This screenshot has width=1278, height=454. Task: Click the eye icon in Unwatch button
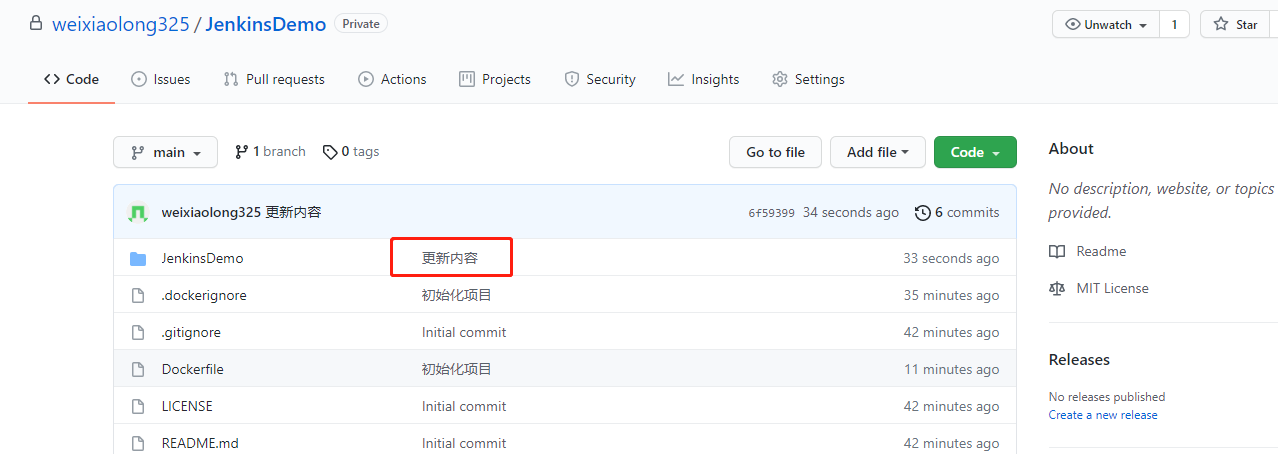[x=1073, y=24]
